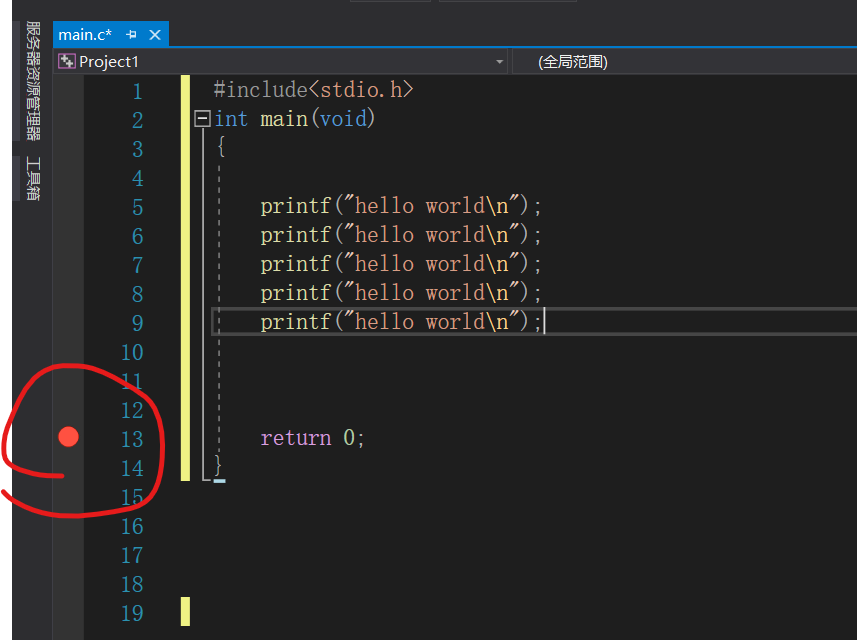Place cursor on line 7 printf statement

(401, 264)
